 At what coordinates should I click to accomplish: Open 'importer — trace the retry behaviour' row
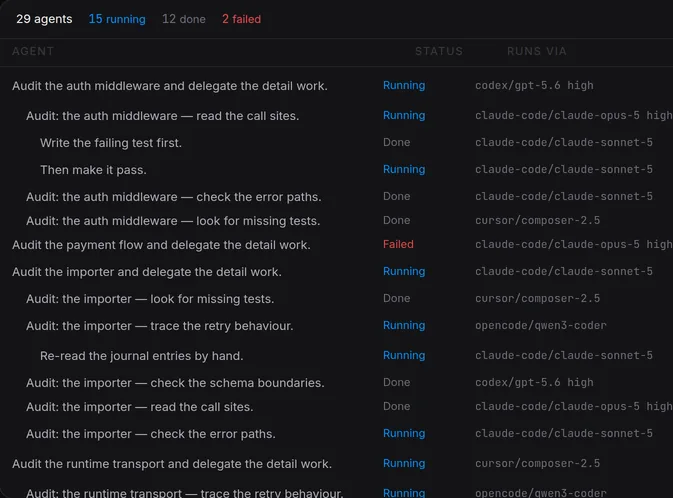pos(336,326)
